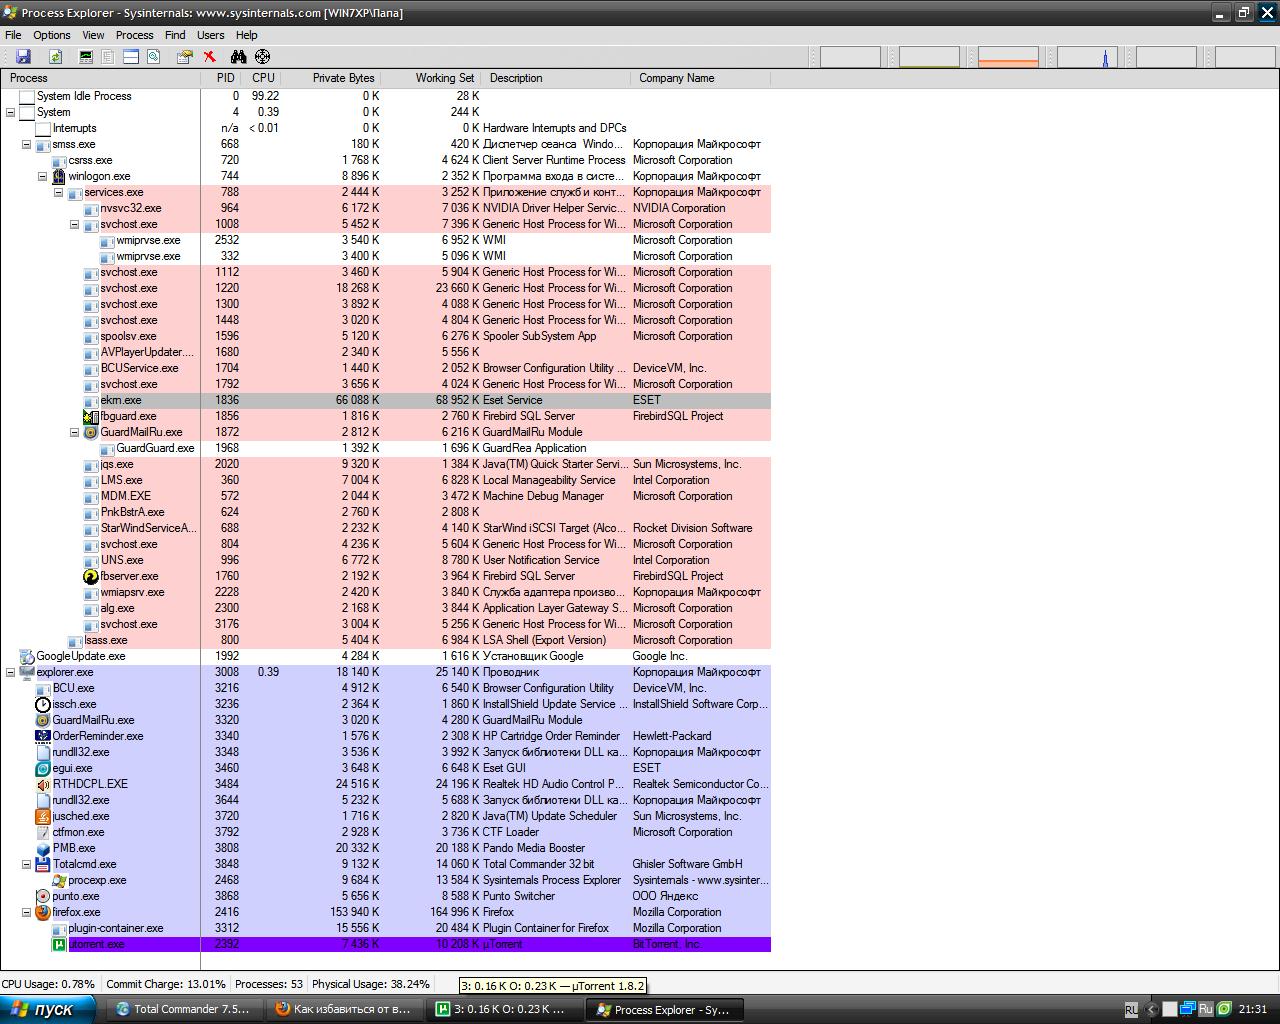The width and height of the screenshot is (1280, 1024).
Task: Click the Properties toolbar icon
Action: coord(184,57)
